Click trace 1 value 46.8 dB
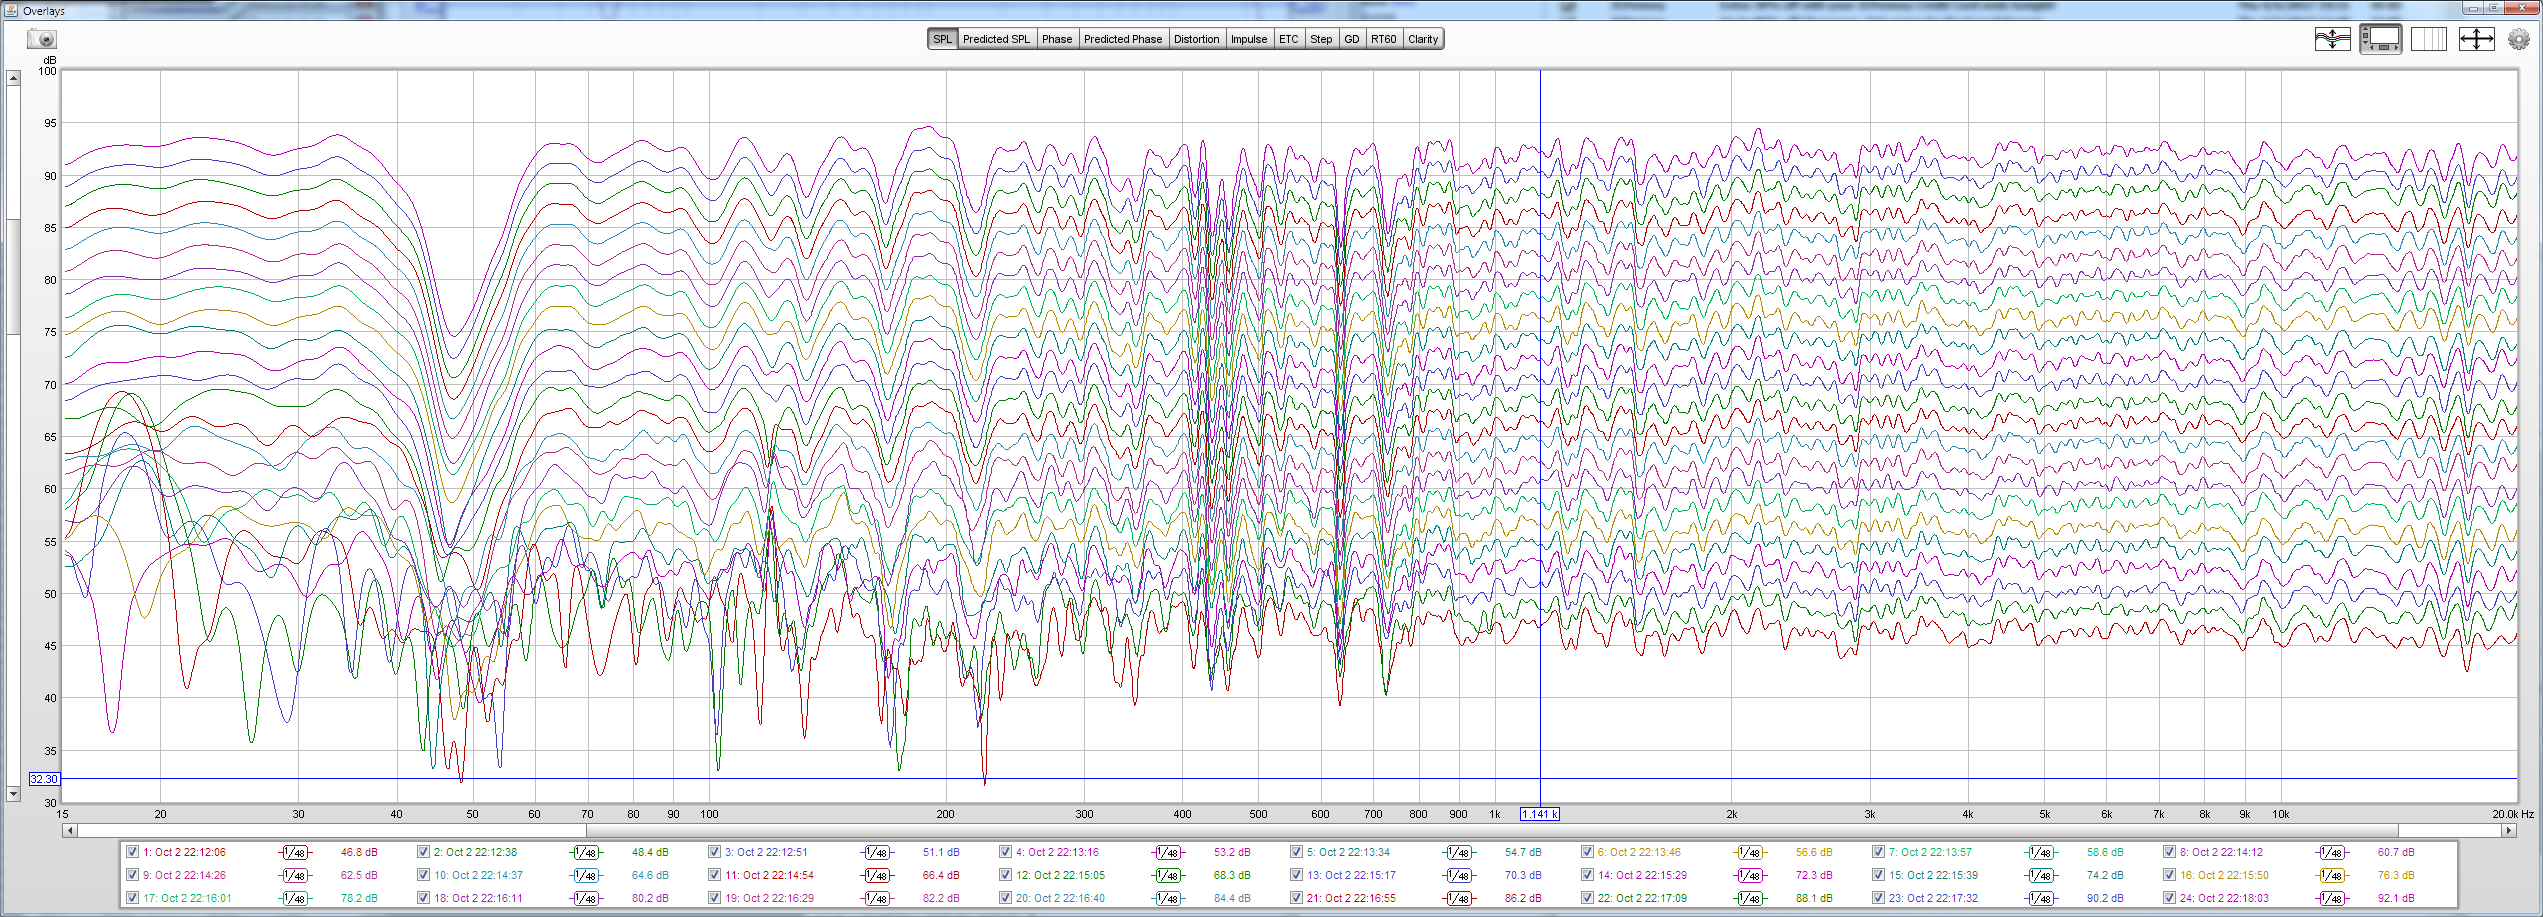Image resolution: width=2543 pixels, height=917 pixels. point(359,853)
